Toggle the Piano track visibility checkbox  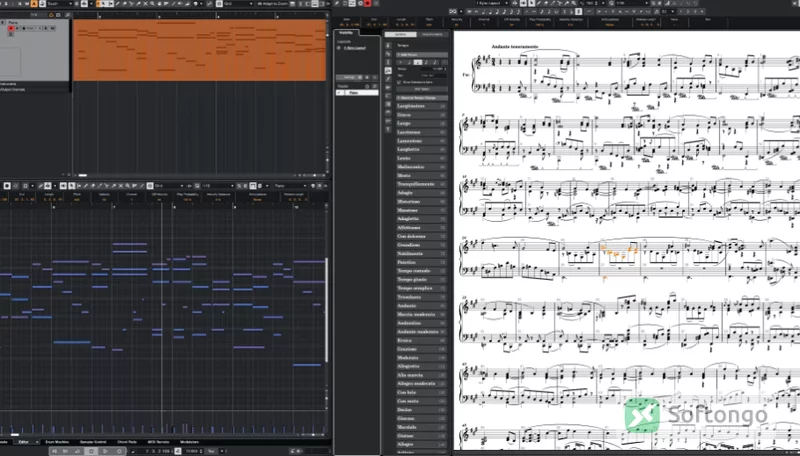point(339,92)
